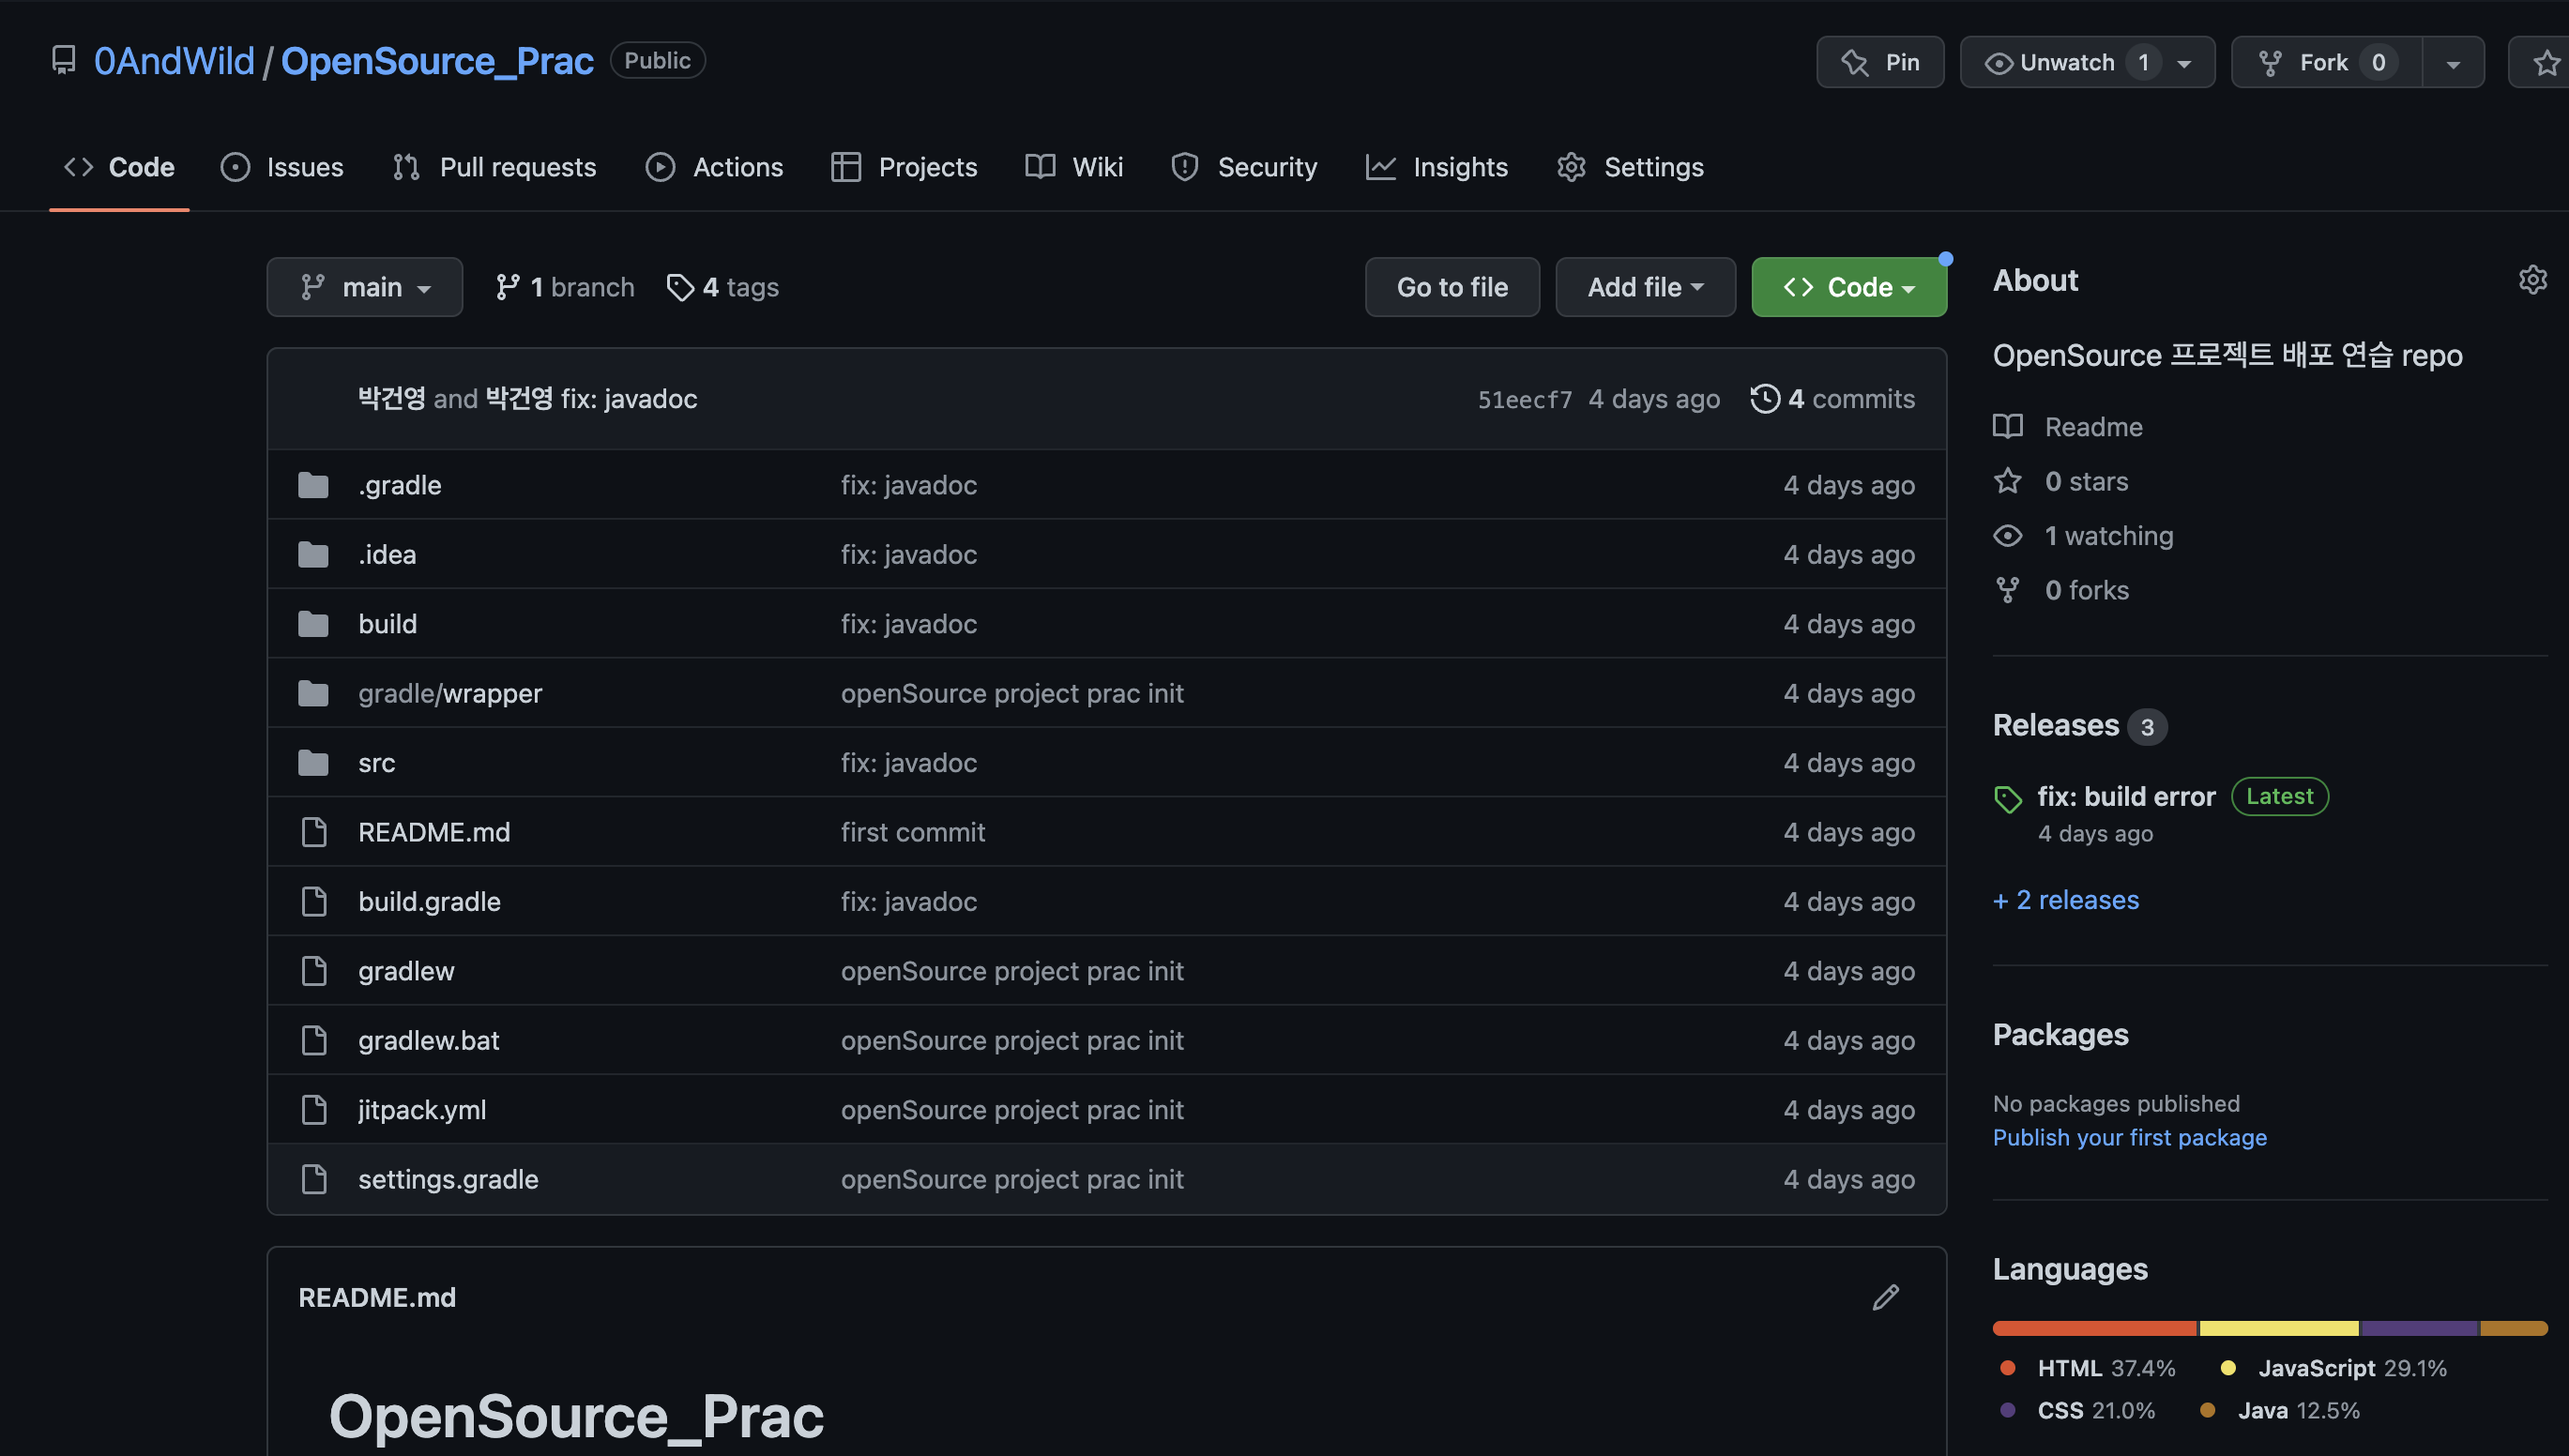
Task: Click the HTML segment of languages bar
Action: (2094, 1329)
